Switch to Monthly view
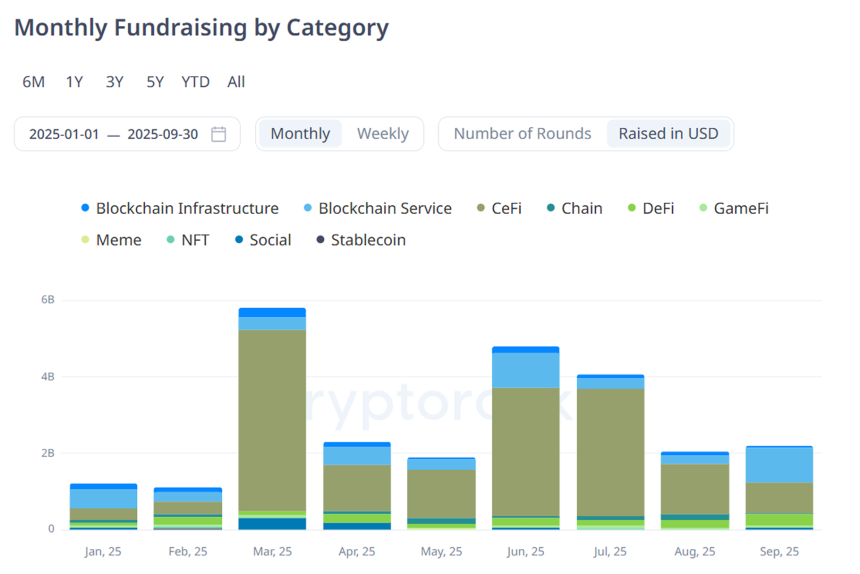This screenshot has width=860, height=574. click(300, 134)
